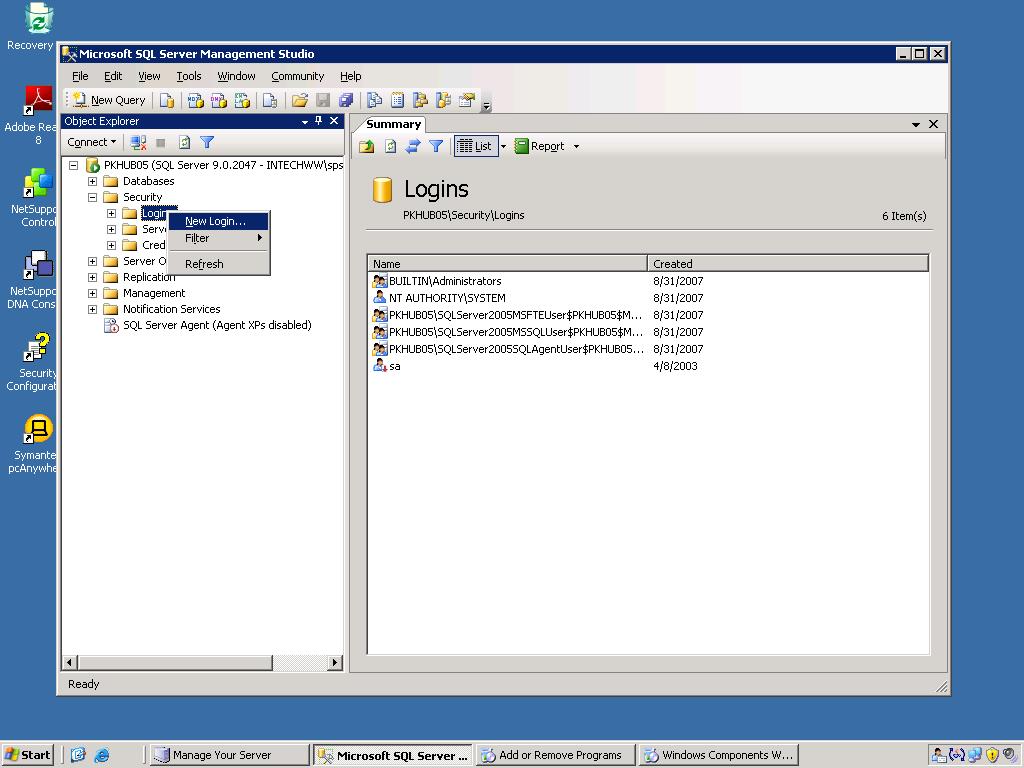Close the Object Explorer panel
Image resolution: width=1024 pixels, height=768 pixels.
tap(334, 121)
